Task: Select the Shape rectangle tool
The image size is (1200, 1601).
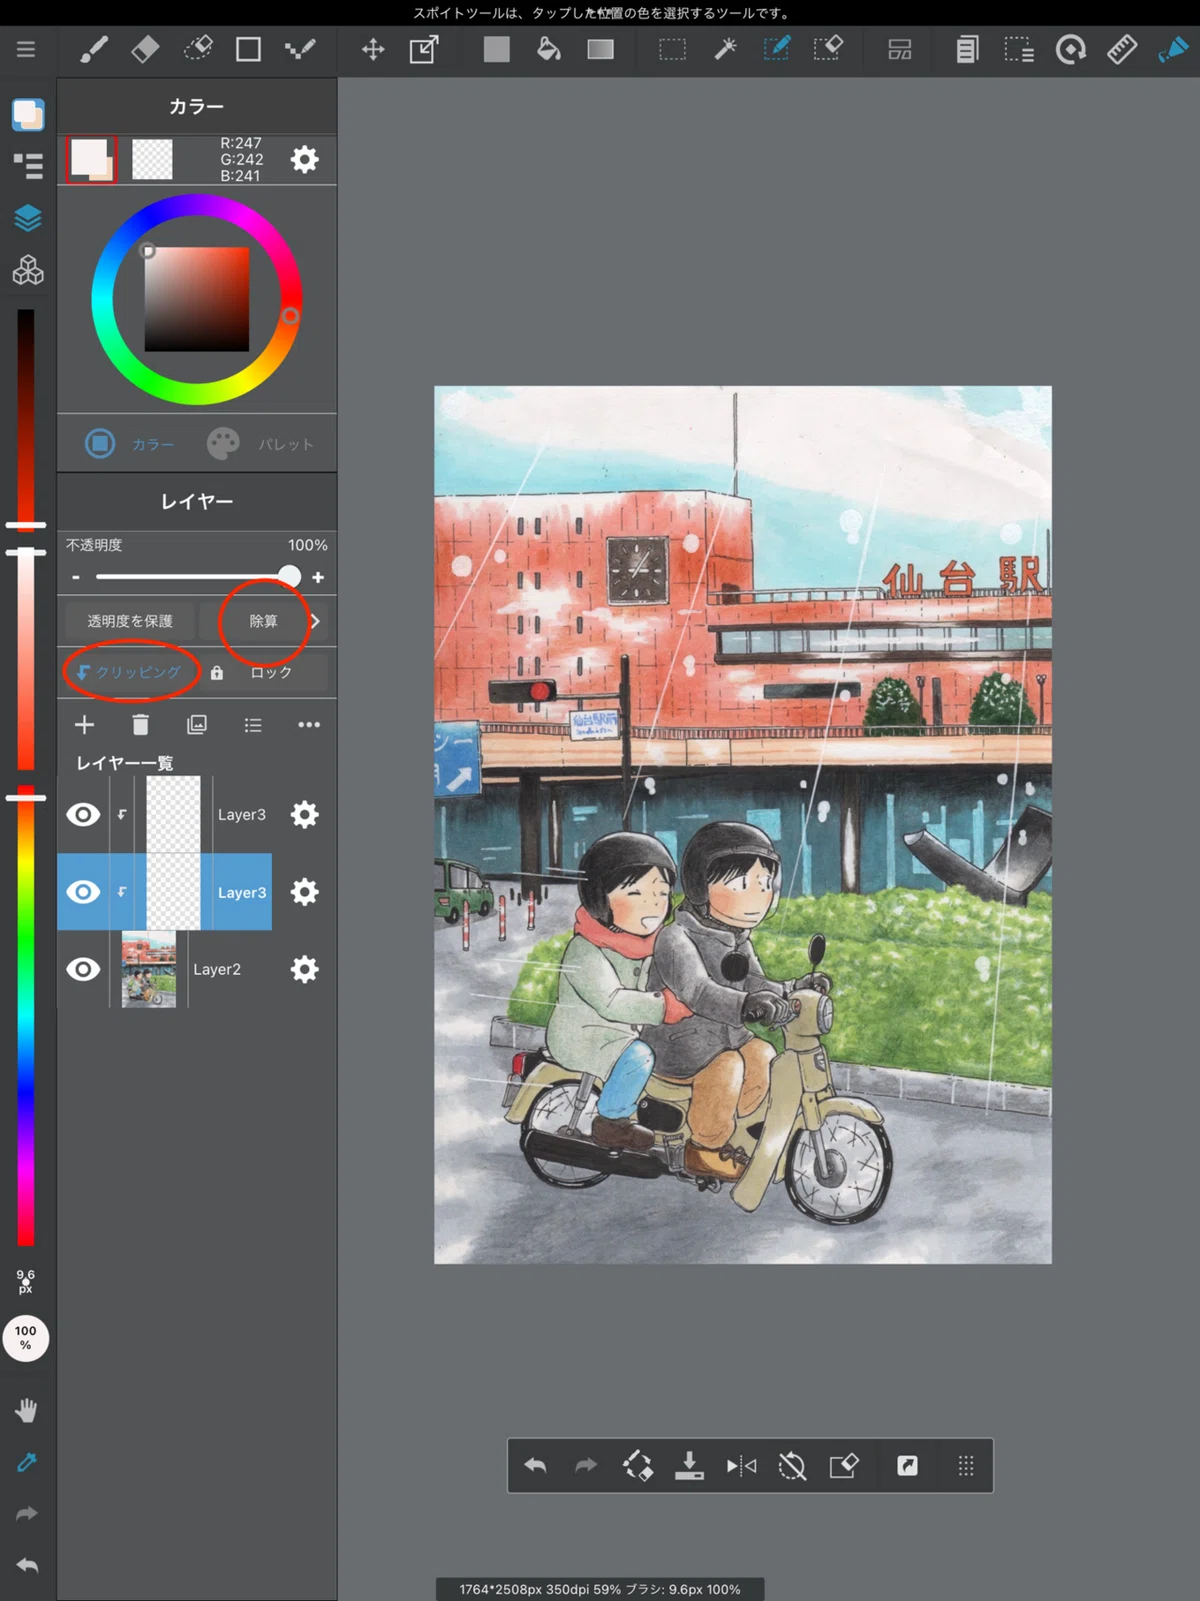Action: pos(248,49)
